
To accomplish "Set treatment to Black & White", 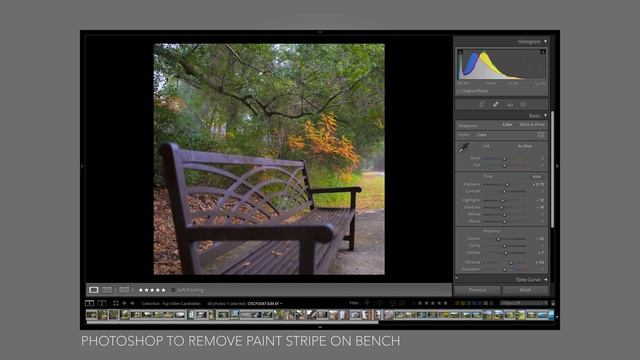I will (x=532, y=124).
